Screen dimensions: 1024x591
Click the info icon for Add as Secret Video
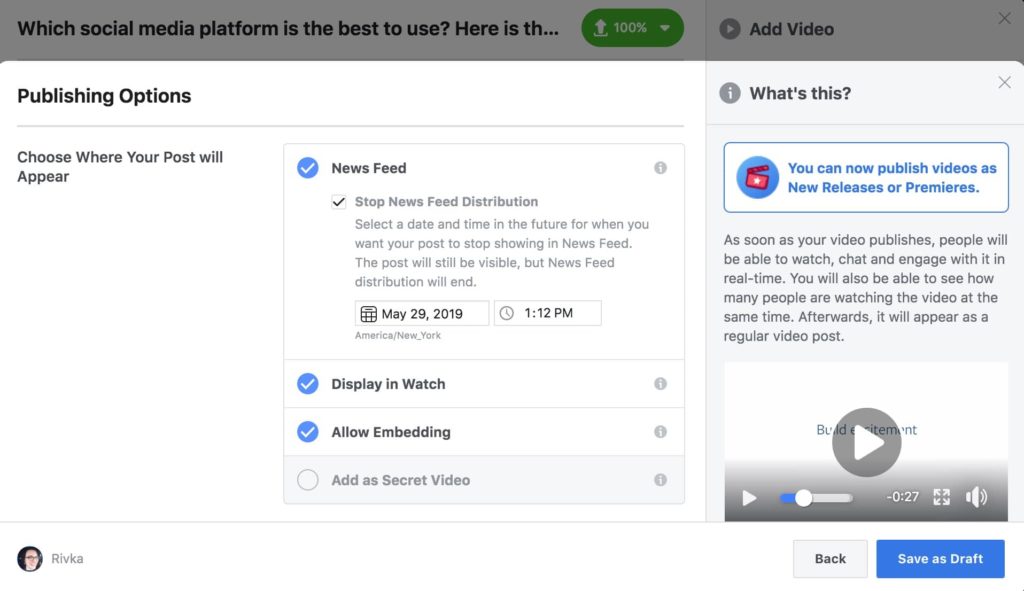point(660,480)
